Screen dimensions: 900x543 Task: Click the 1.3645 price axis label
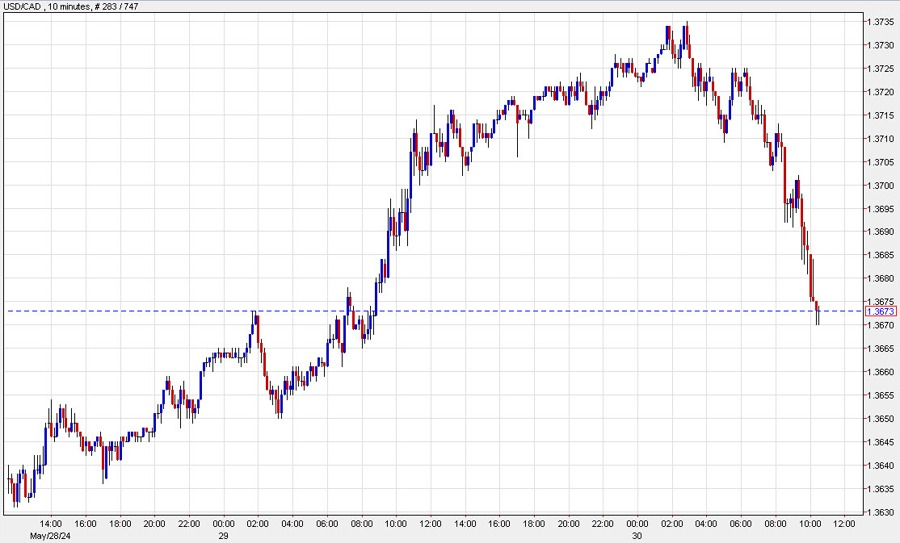[880, 442]
